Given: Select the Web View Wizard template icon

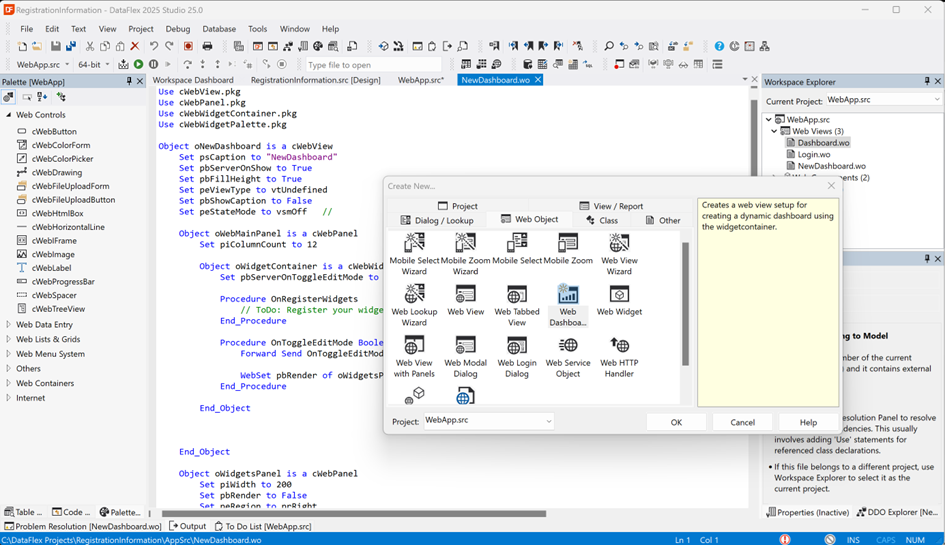Looking at the screenshot, I should 619,254.
